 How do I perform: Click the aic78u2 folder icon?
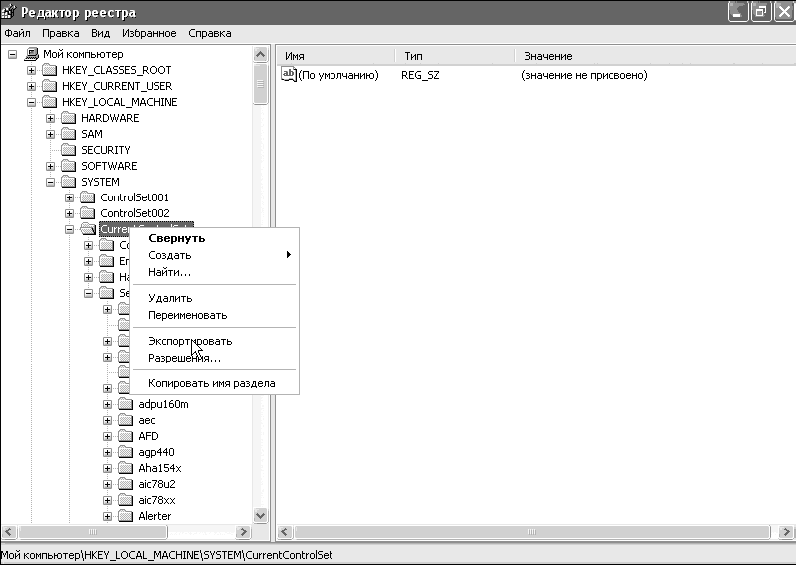125,484
